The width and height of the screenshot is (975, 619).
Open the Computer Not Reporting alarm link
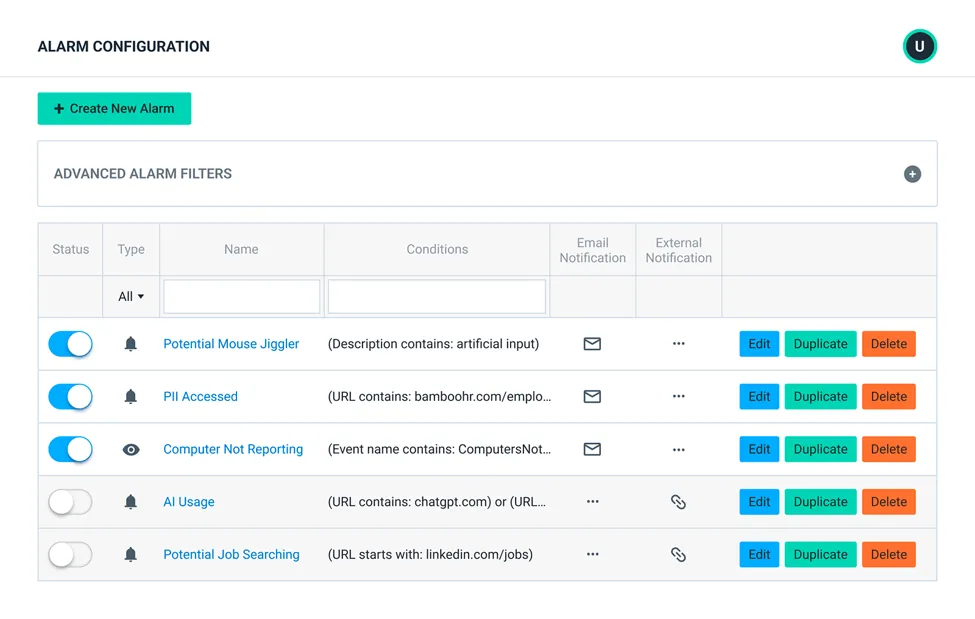233,449
